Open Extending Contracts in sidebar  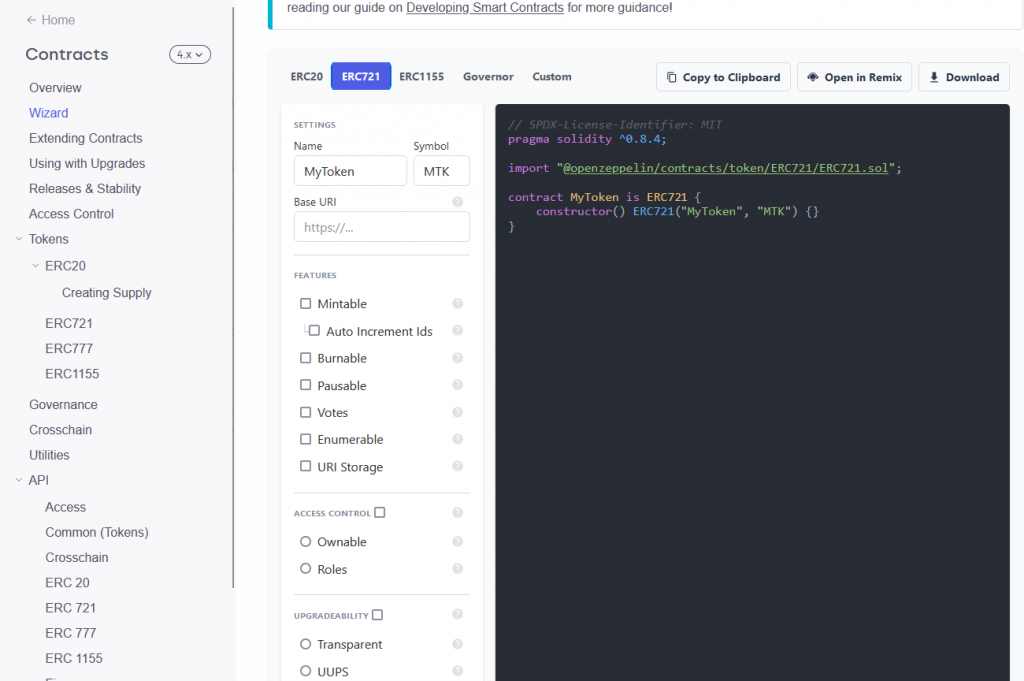coord(86,138)
